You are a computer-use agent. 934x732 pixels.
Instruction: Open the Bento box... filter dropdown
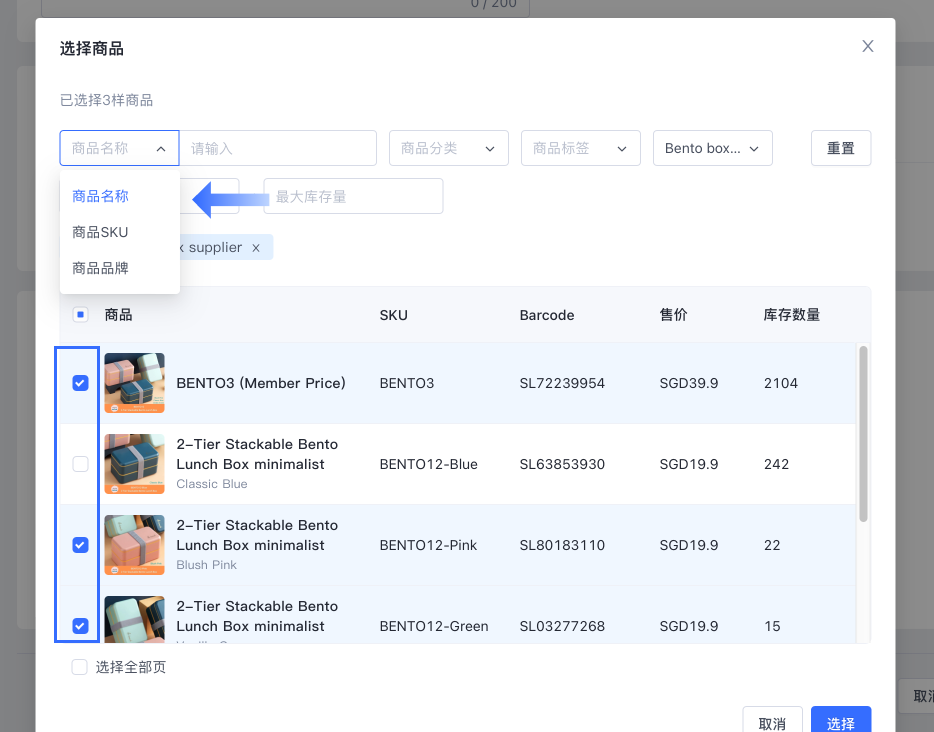pyautogui.click(x=713, y=148)
